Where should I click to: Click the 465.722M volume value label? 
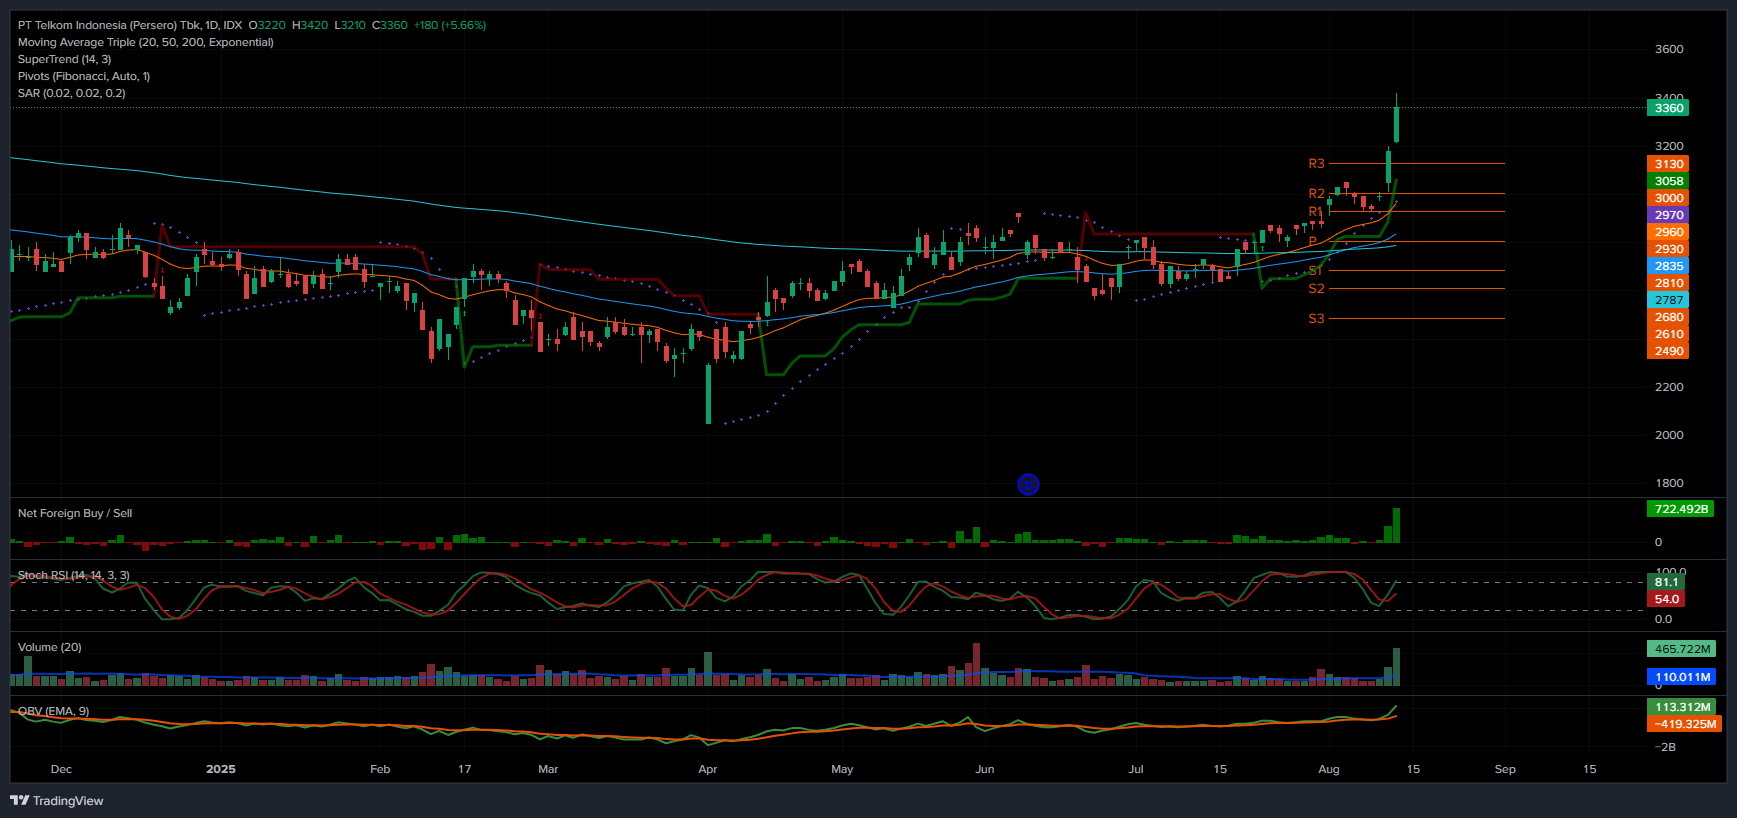click(x=1681, y=649)
